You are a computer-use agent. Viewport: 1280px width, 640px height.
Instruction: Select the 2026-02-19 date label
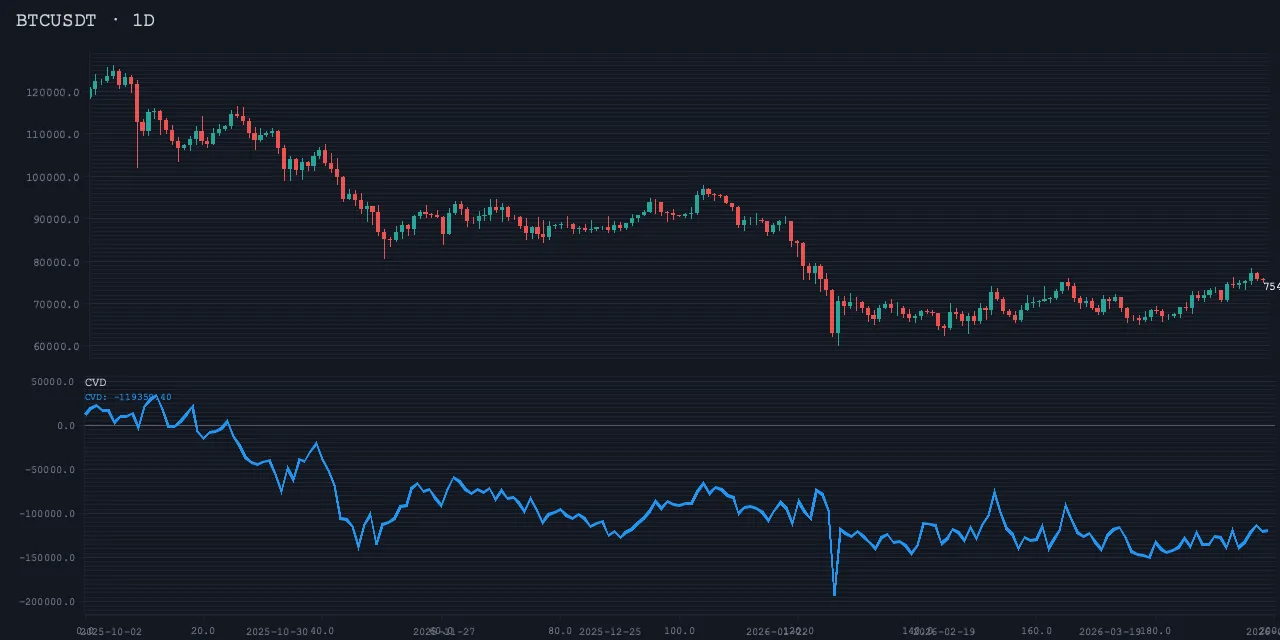[x=944, y=631]
